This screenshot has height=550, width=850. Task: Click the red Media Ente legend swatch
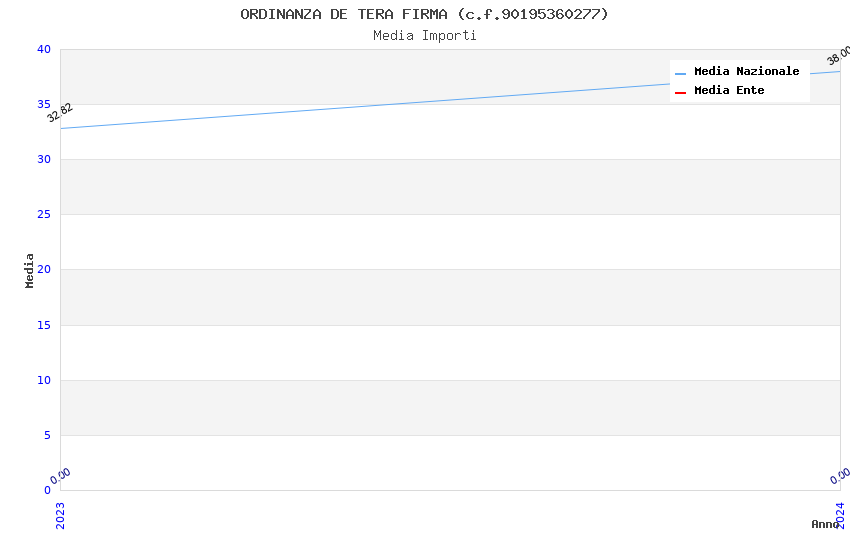[x=680, y=92]
